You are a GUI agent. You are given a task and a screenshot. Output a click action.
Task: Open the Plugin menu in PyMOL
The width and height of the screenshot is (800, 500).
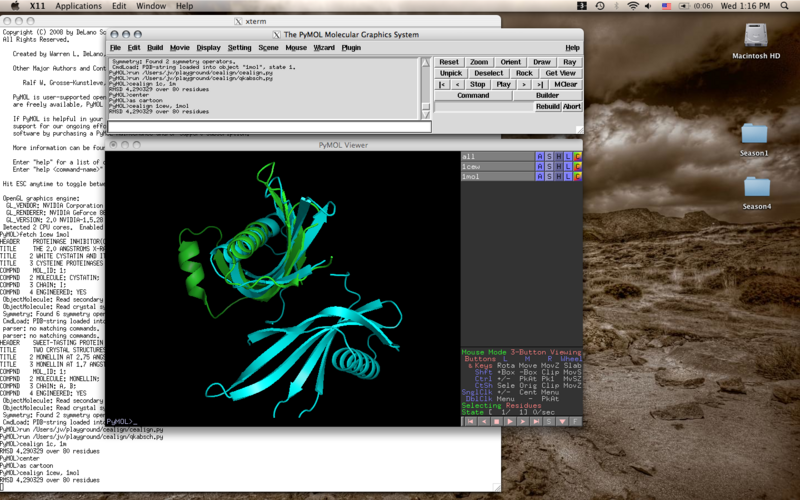(351, 47)
